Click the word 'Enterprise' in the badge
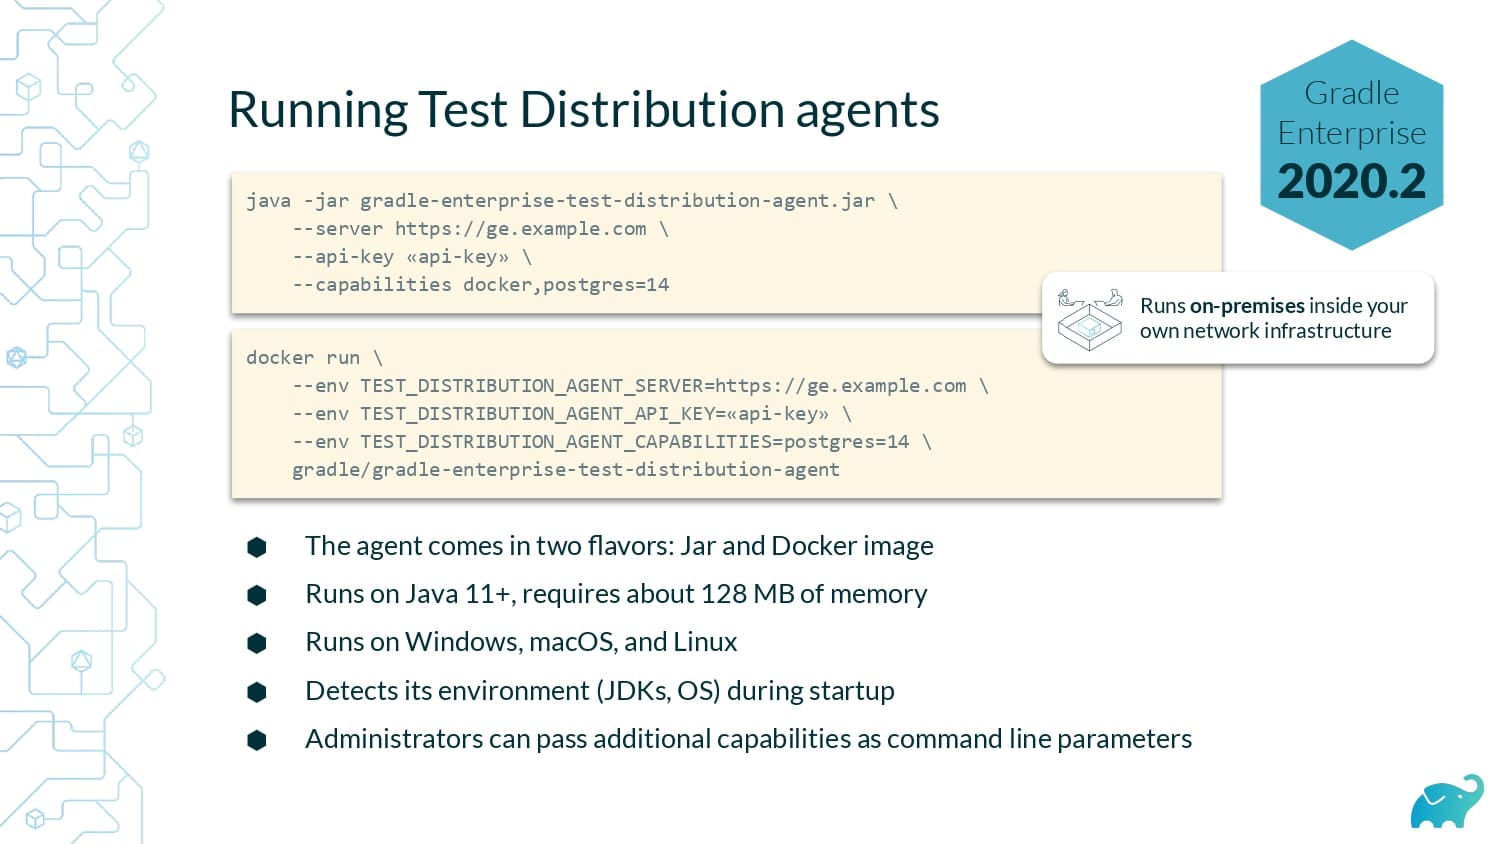The image size is (1500, 844). 1352,133
